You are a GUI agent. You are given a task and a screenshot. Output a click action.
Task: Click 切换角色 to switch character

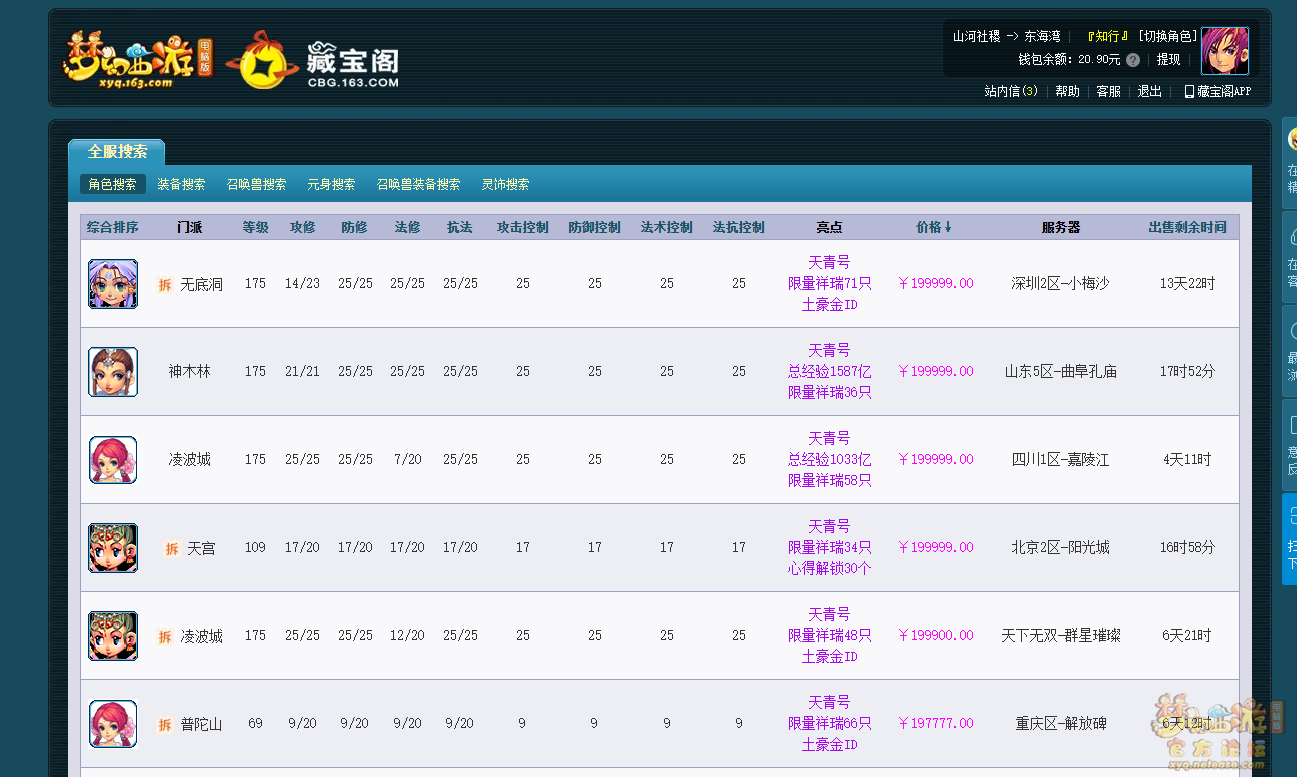click(x=1167, y=36)
